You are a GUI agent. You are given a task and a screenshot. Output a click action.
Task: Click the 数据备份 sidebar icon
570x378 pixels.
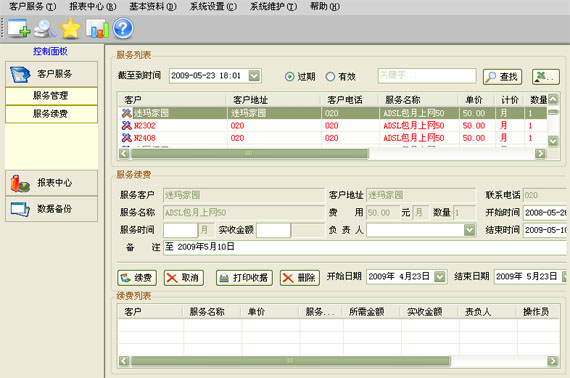pos(20,209)
